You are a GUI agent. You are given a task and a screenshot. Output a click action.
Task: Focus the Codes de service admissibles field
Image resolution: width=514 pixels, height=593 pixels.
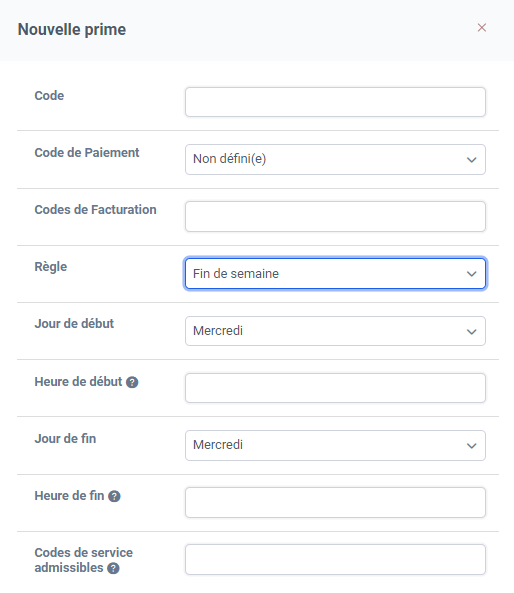[335, 560]
